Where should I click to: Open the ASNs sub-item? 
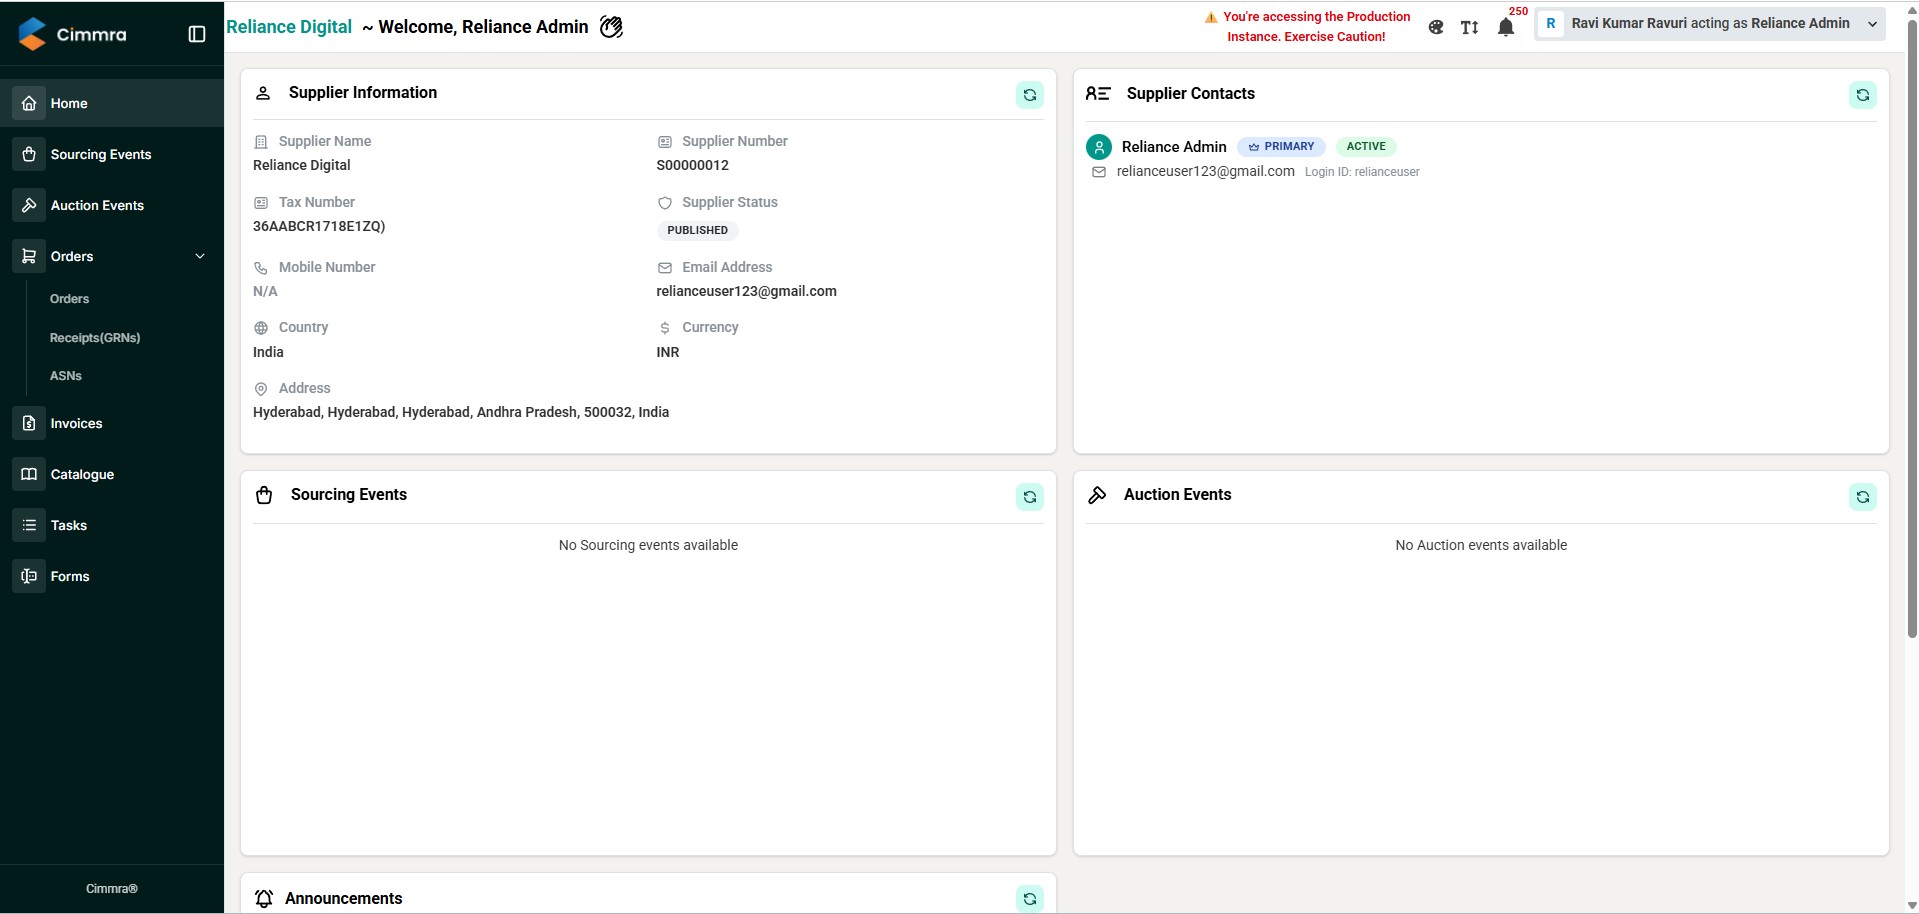point(66,376)
